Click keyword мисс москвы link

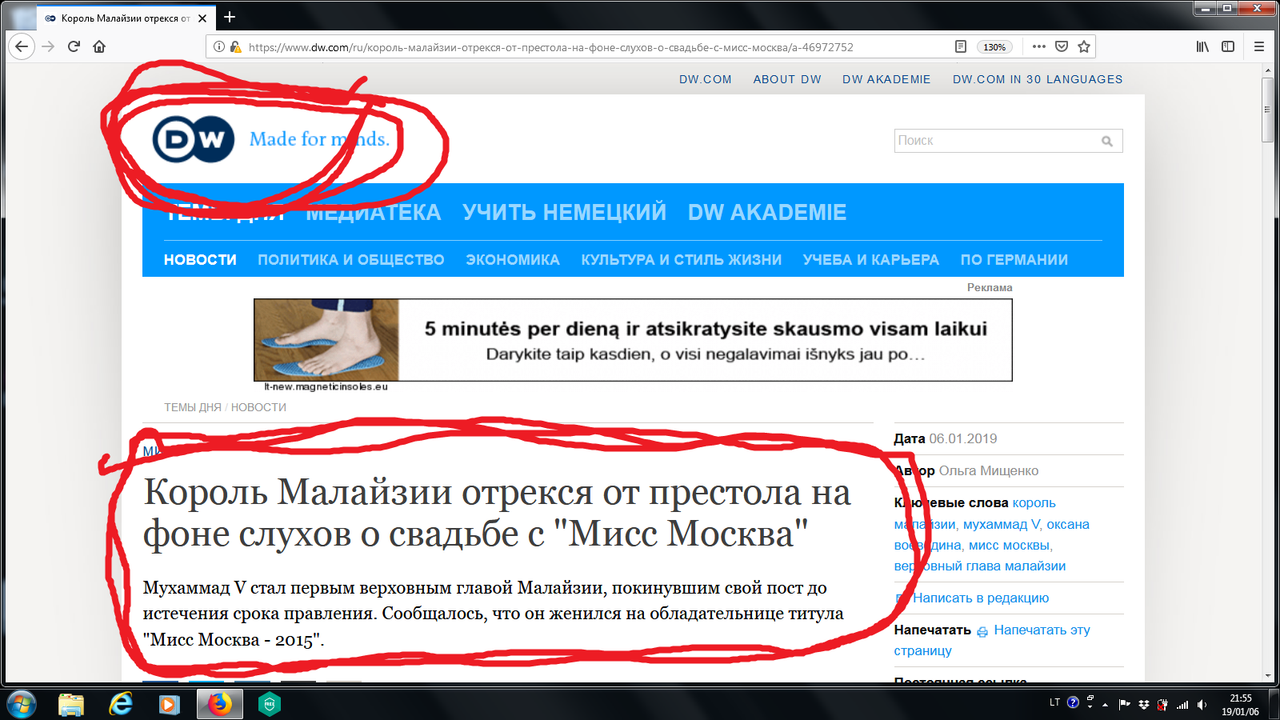point(1010,545)
